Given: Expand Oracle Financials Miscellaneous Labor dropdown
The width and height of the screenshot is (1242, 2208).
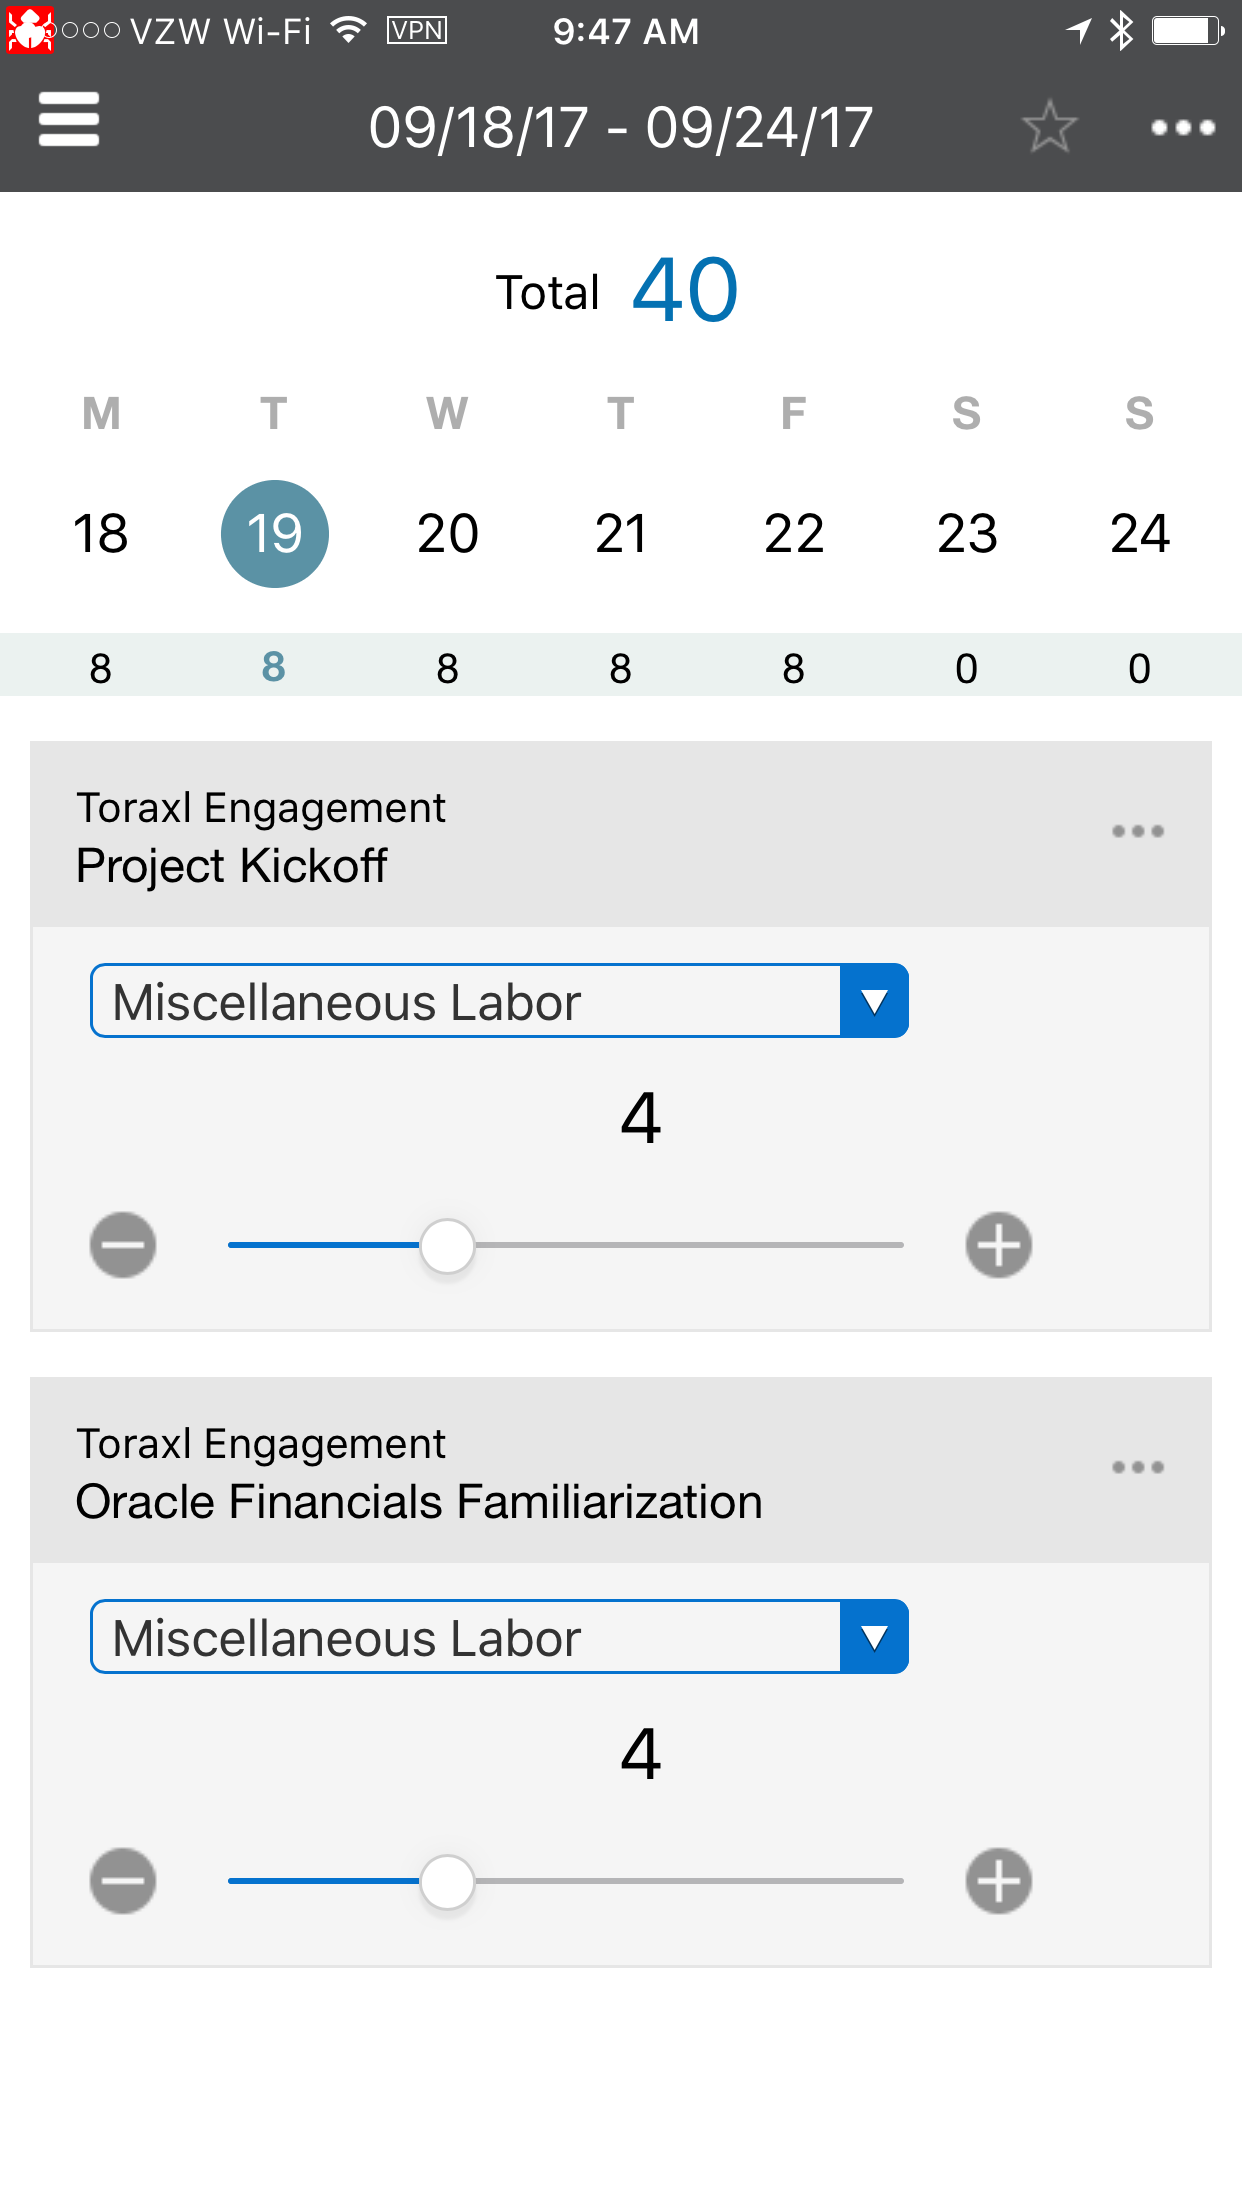Looking at the screenshot, I should 874,1637.
